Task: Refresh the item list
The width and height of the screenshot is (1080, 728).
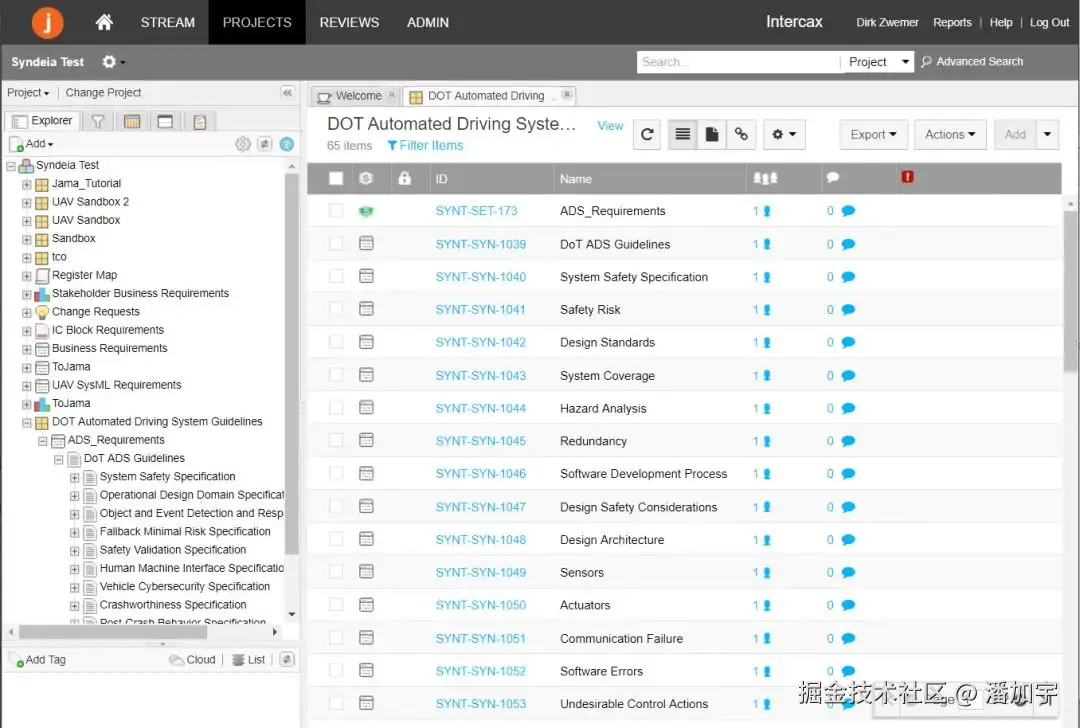Action: point(647,134)
